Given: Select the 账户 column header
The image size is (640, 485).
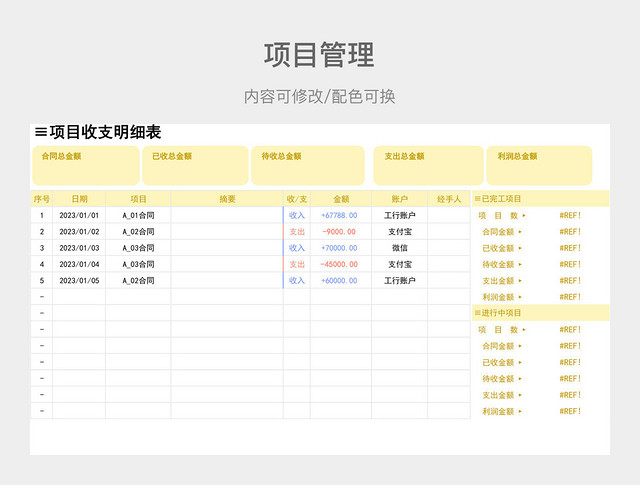Looking at the screenshot, I should [x=400, y=199].
